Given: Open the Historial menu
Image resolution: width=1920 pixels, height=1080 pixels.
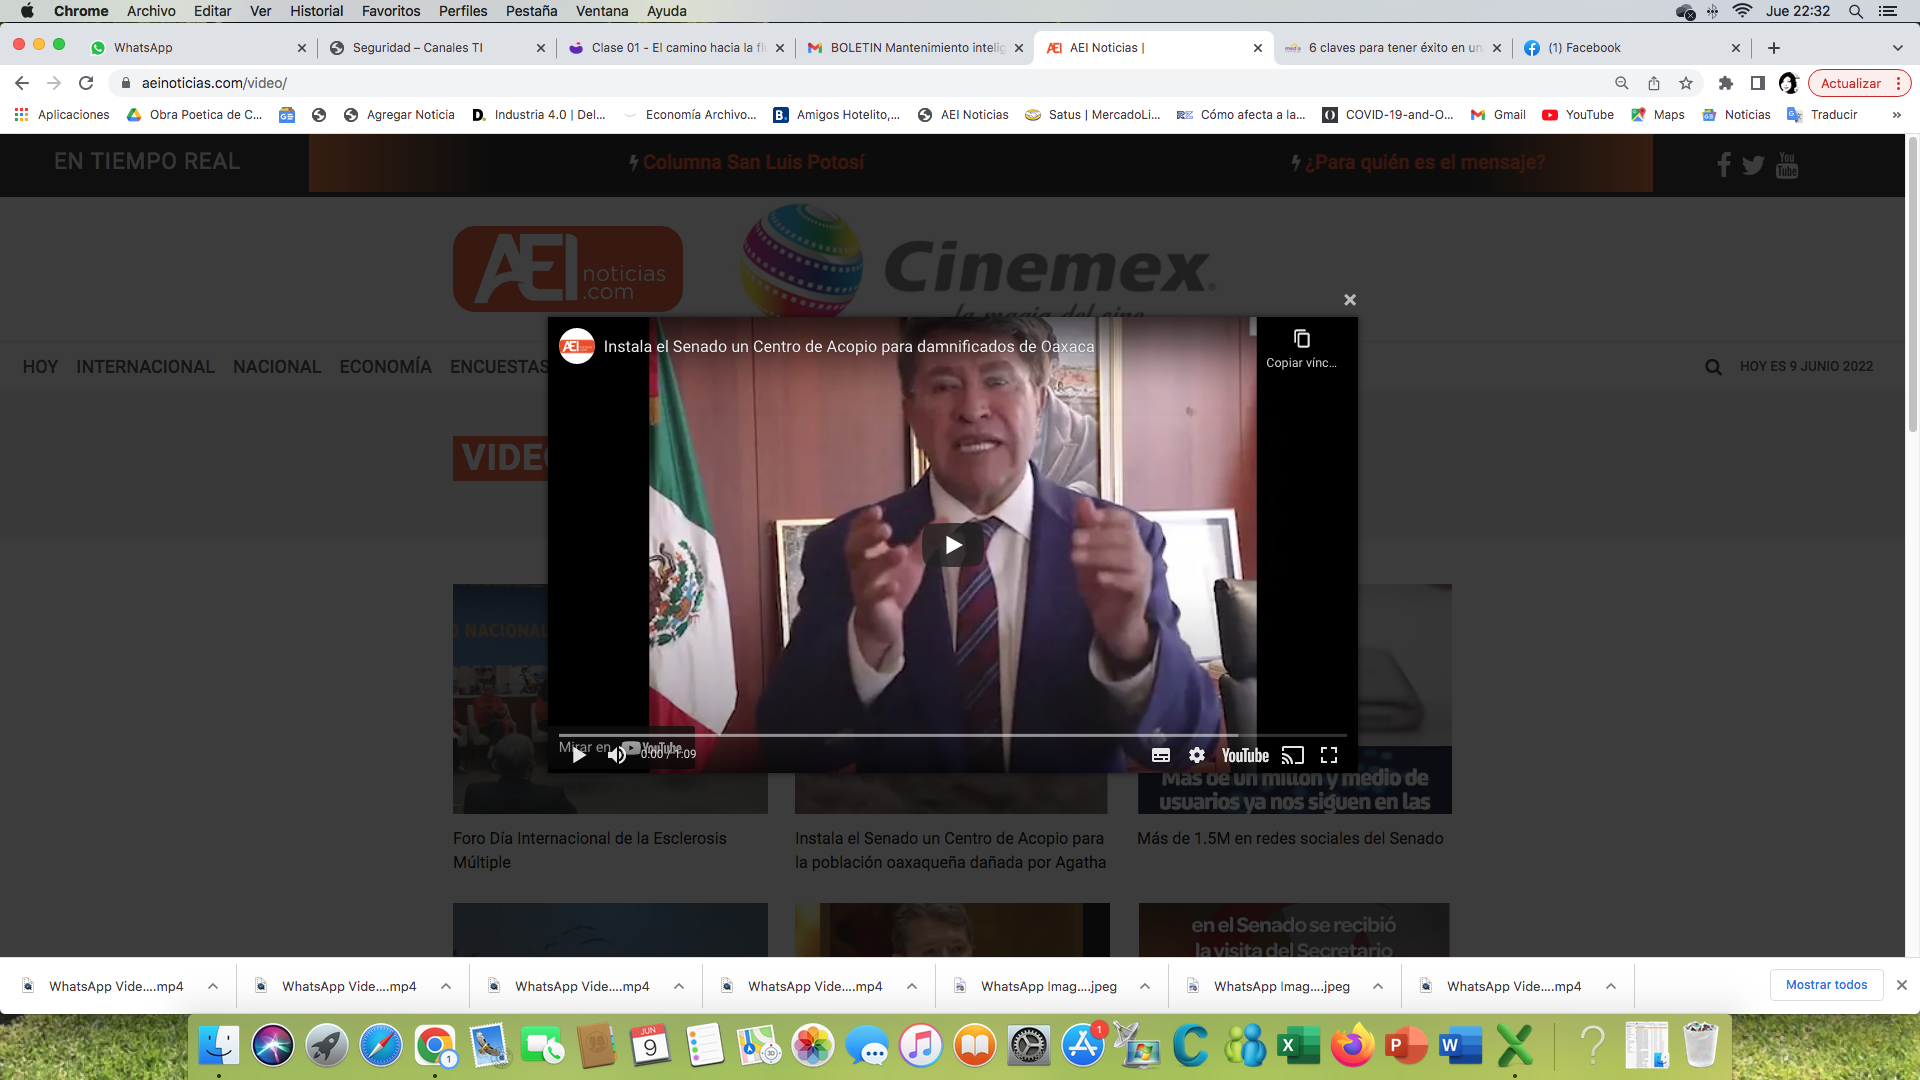Looking at the screenshot, I should click(316, 11).
